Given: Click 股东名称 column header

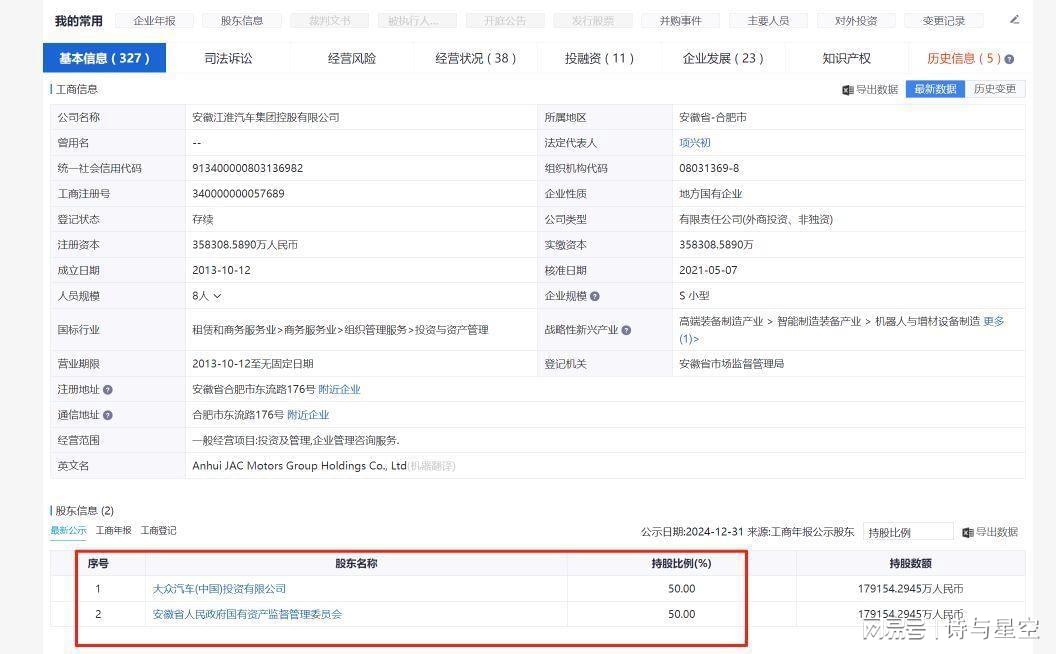Looking at the screenshot, I should point(356,563).
